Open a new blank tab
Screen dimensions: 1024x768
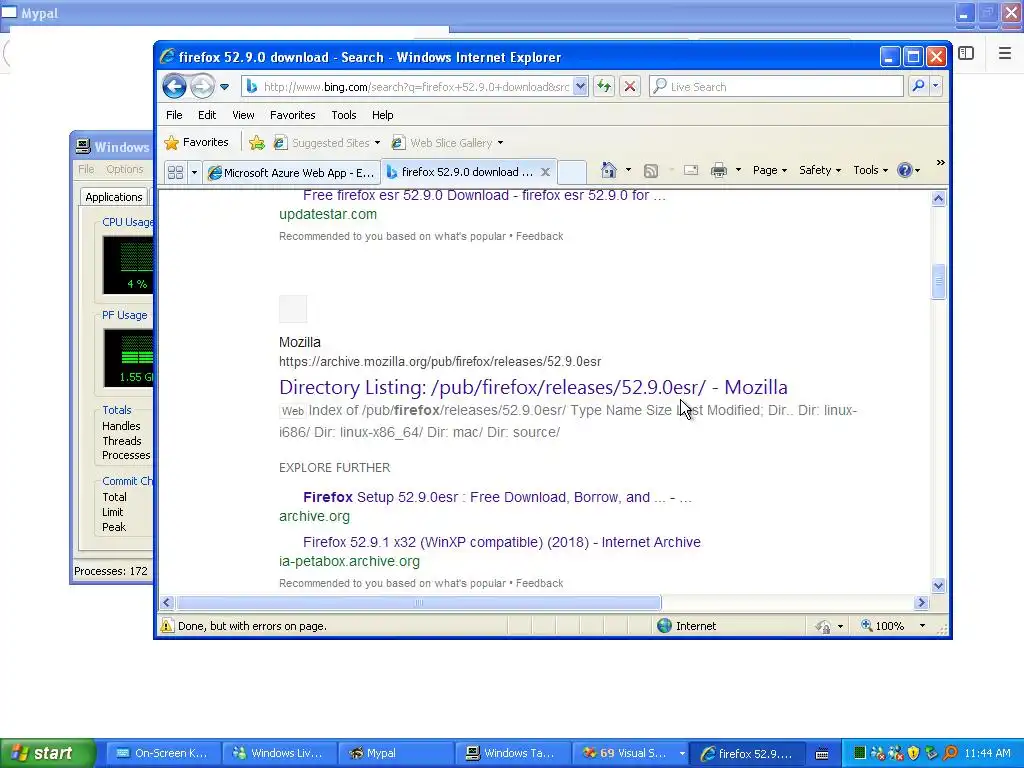coord(571,172)
